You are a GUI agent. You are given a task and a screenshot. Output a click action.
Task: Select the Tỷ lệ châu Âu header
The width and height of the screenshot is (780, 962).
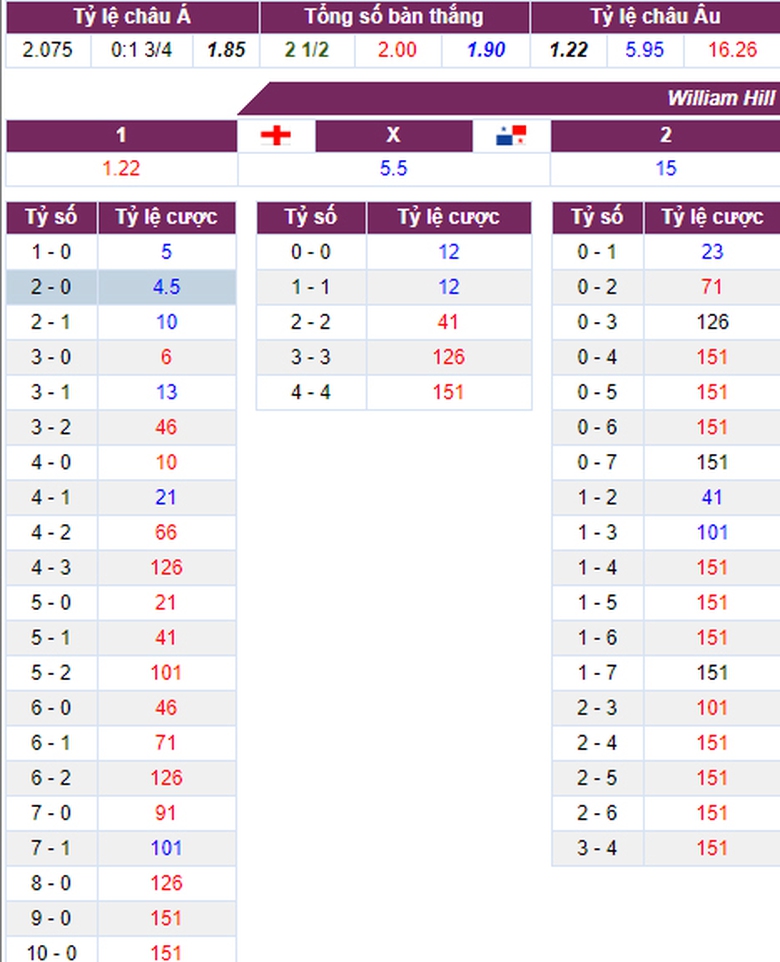click(x=655, y=17)
